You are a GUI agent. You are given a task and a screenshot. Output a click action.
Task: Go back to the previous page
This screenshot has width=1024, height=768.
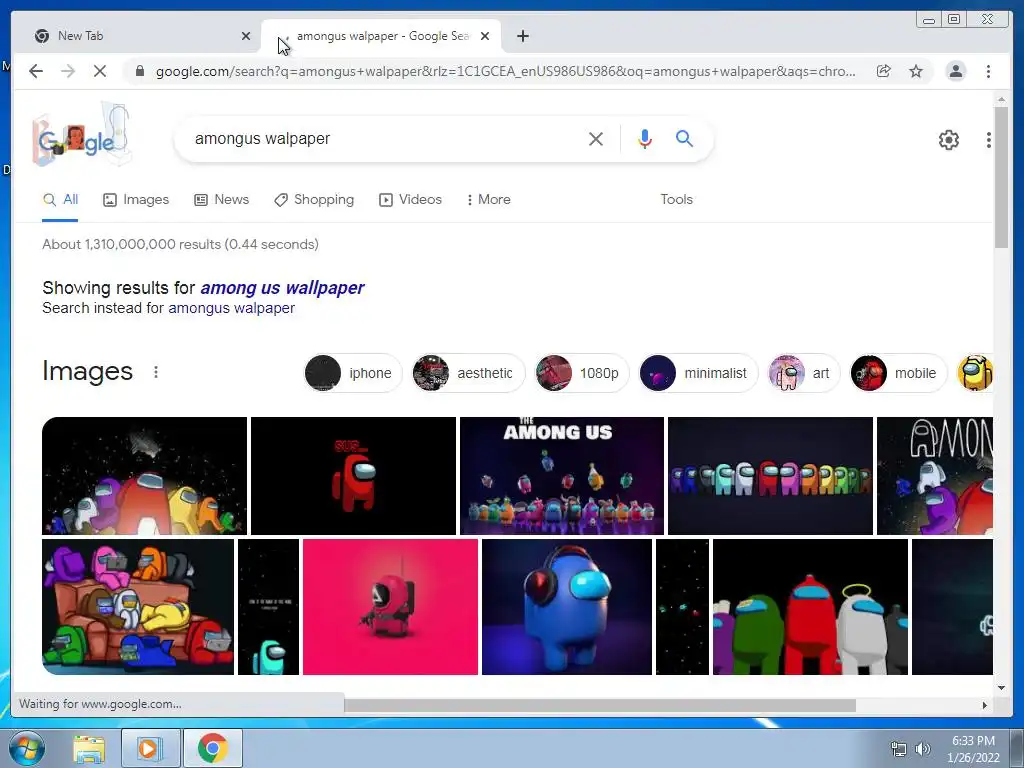(x=36, y=71)
